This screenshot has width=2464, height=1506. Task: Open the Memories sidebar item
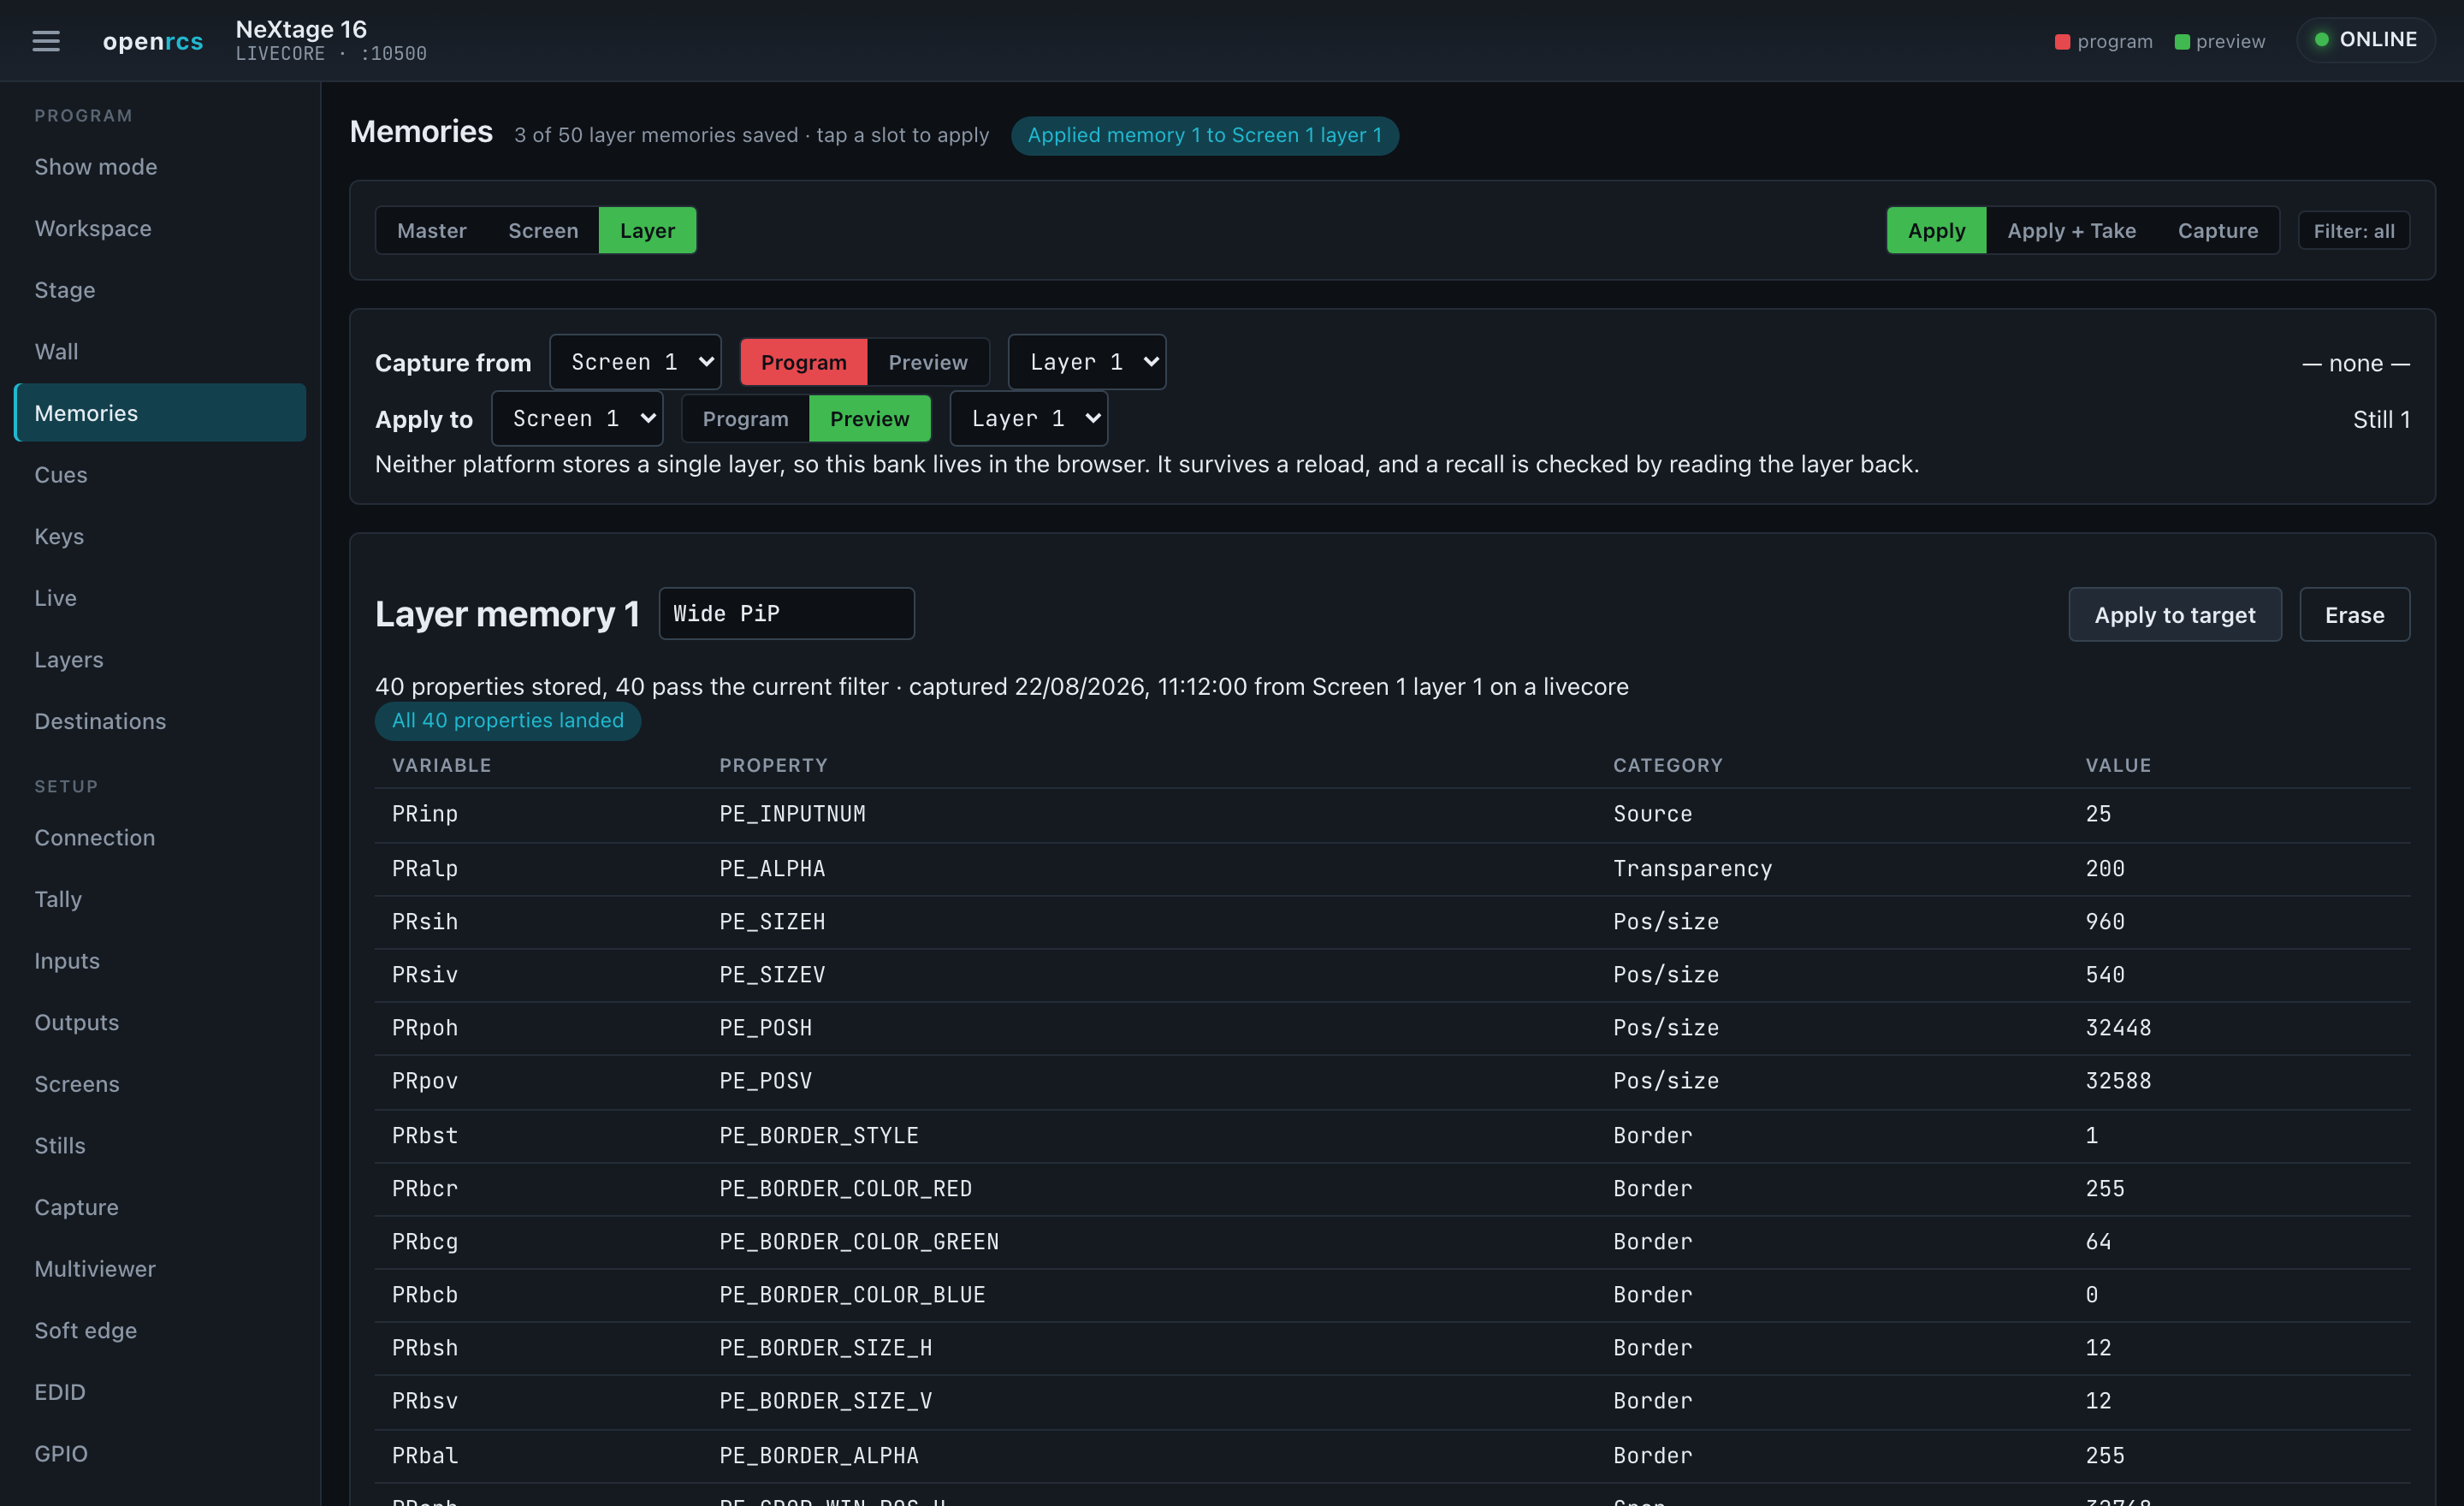(160, 412)
